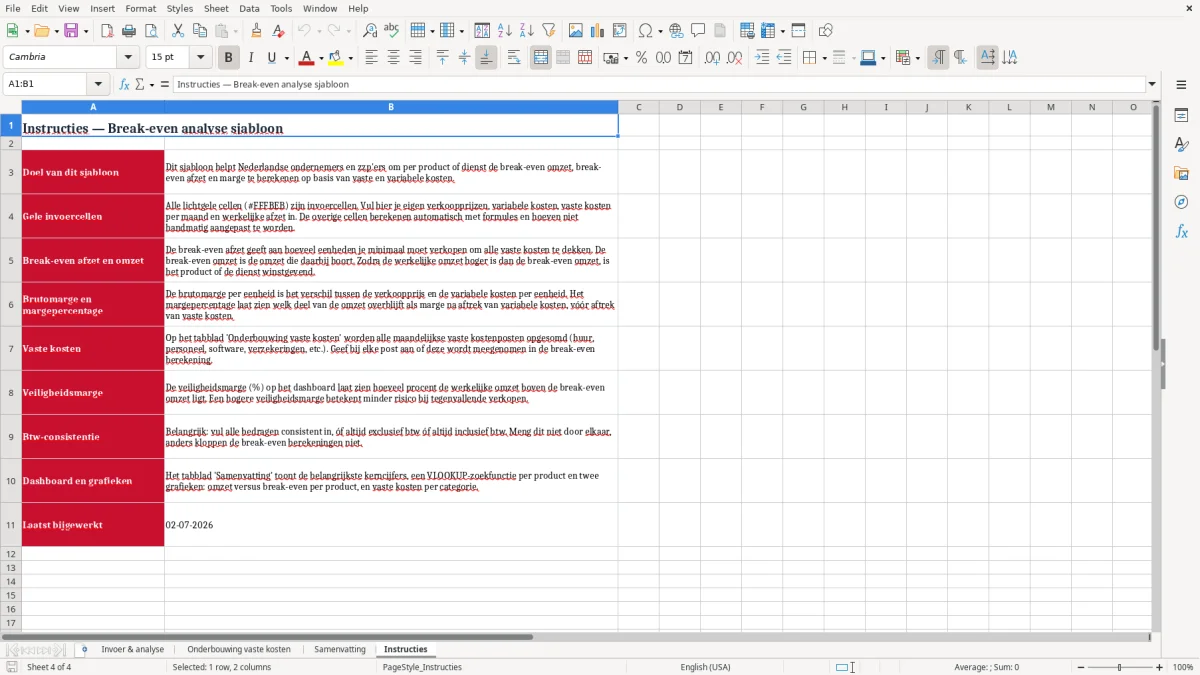Switch to the Invoer & analyse sheet tab
Screen dimensions: 1200x675
click(x=132, y=650)
